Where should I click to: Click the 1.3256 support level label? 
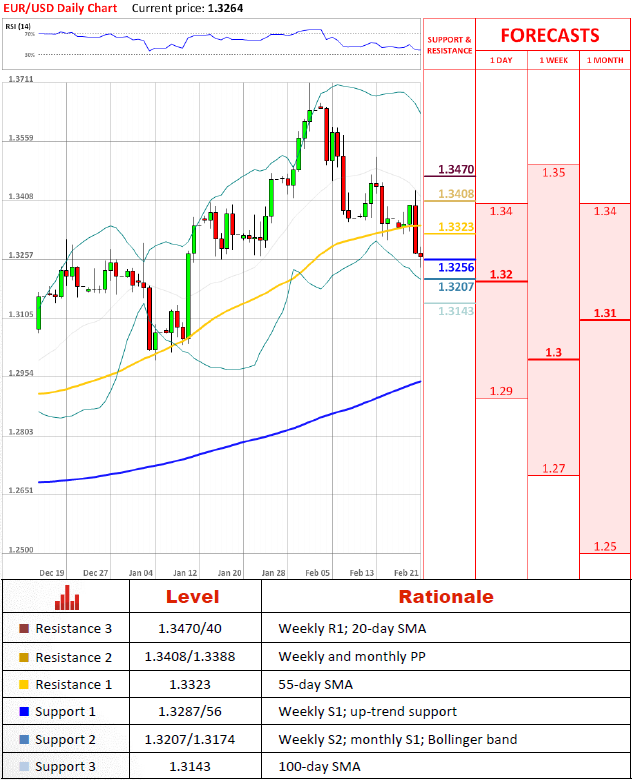pyautogui.click(x=456, y=267)
